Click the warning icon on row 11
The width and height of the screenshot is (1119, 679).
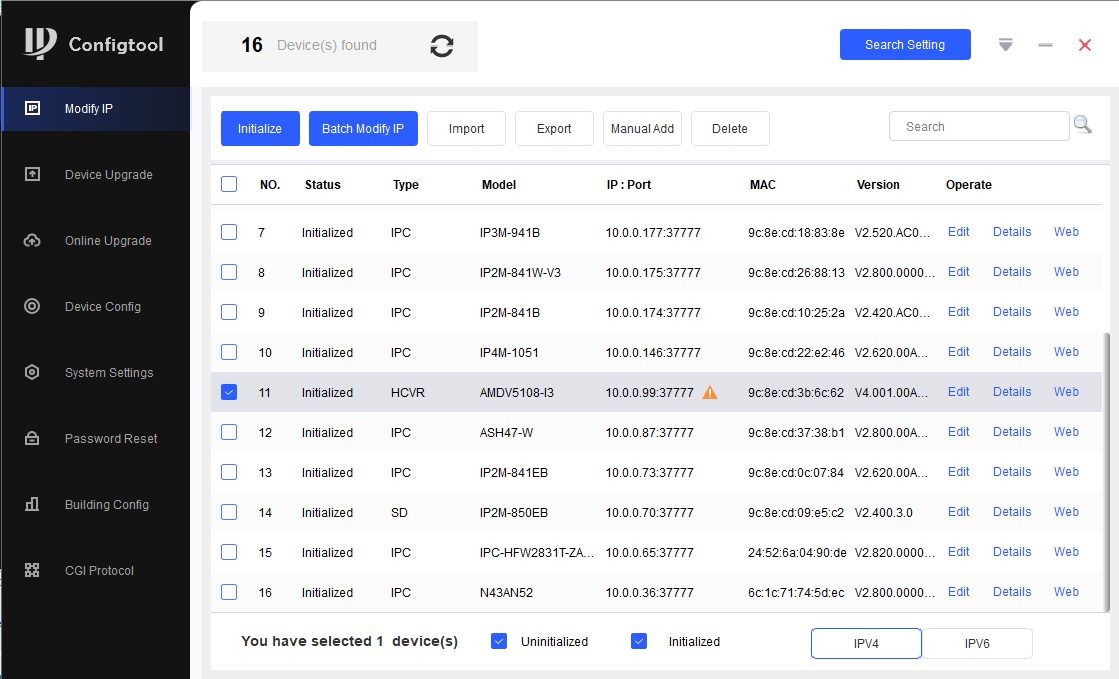point(710,392)
